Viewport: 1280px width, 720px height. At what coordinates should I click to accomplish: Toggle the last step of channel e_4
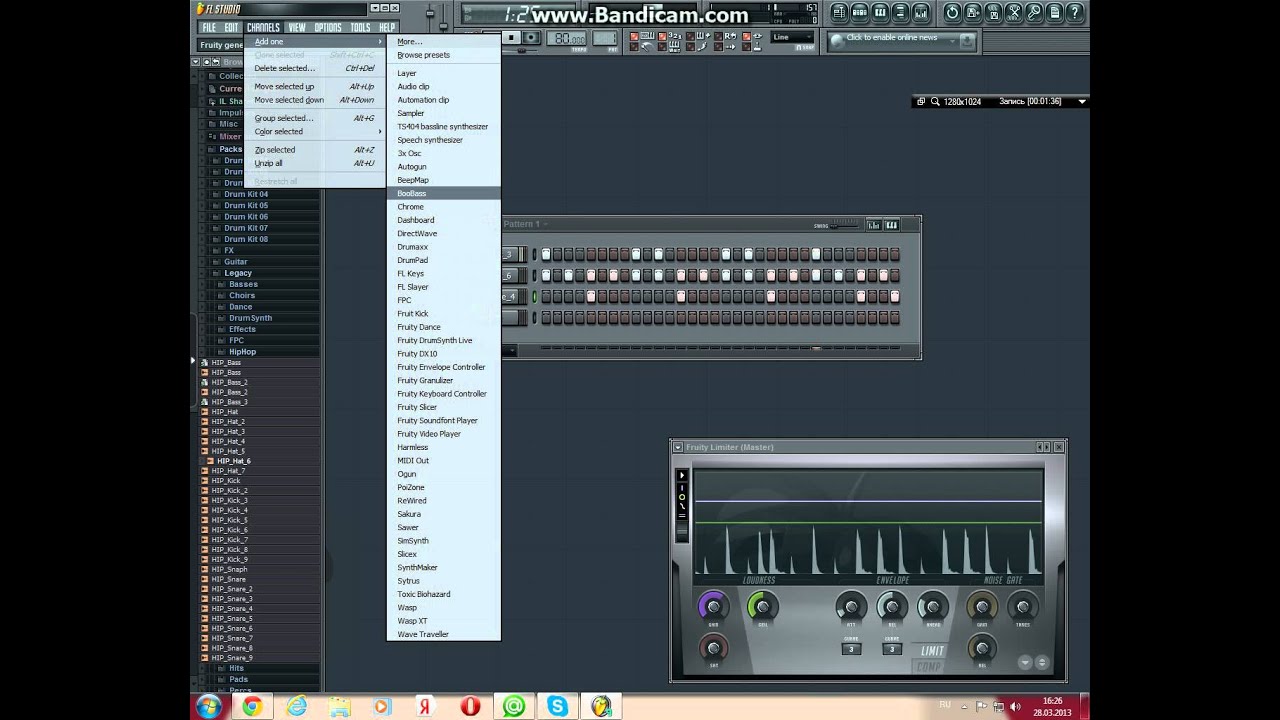pyautogui.click(x=894, y=296)
